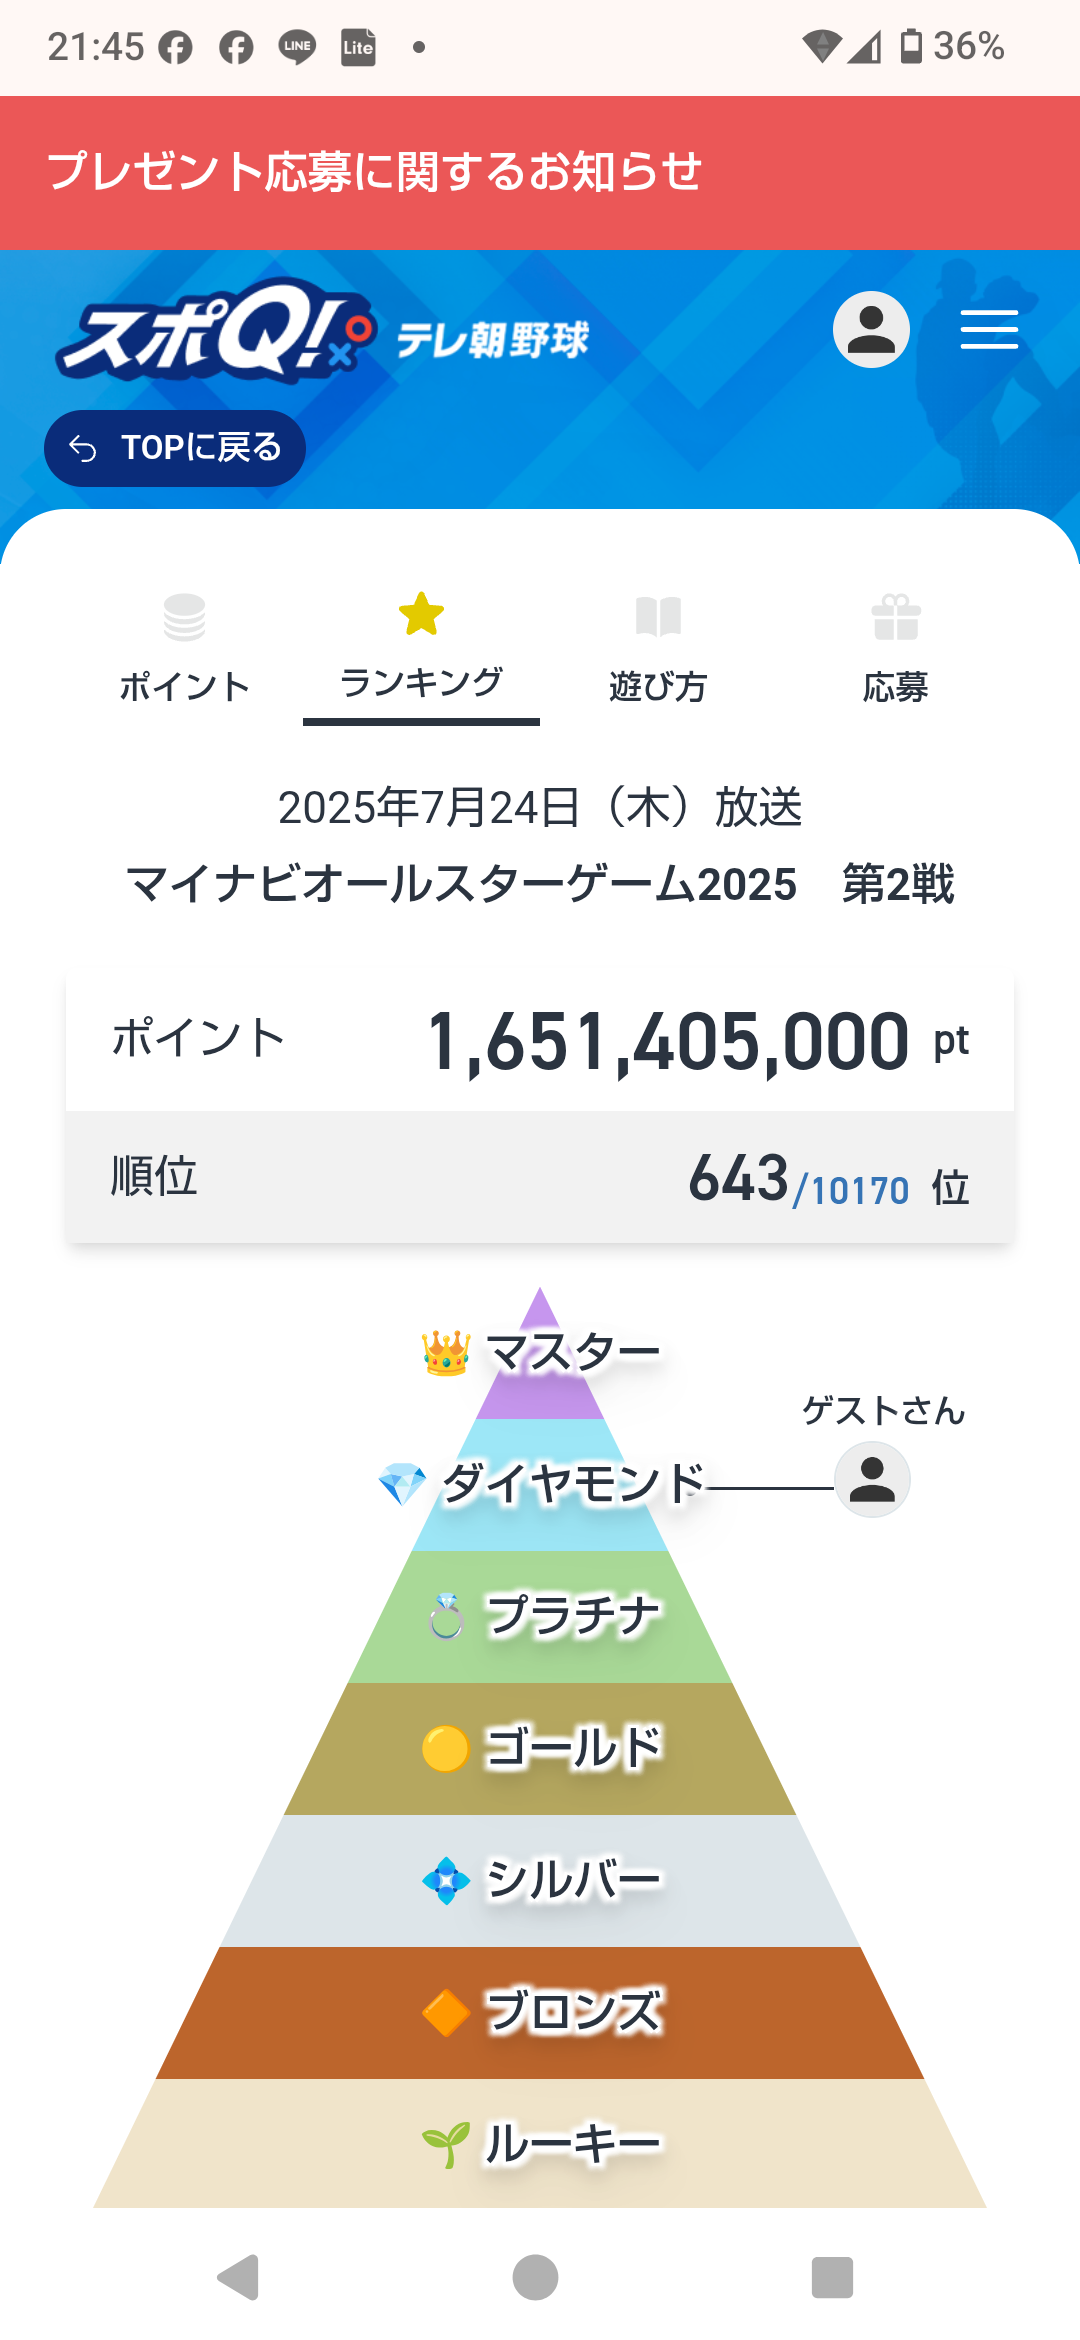Tap the crown icon beside マスター

446,1353
